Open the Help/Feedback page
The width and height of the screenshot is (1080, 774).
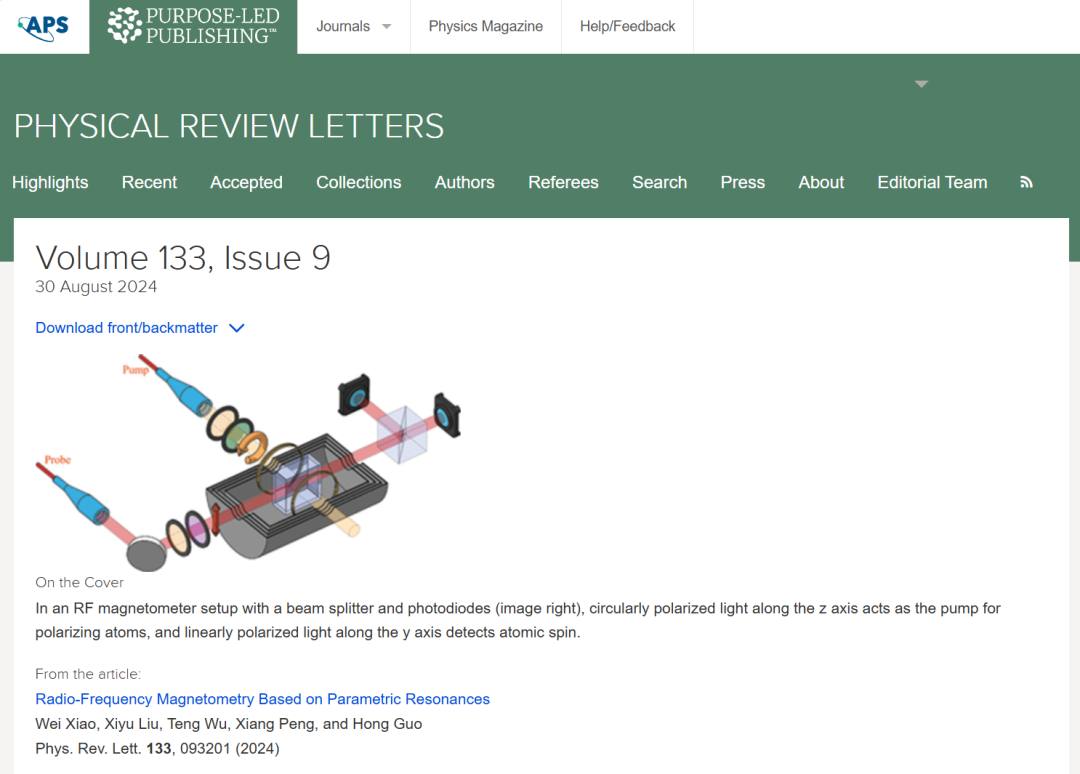pos(627,26)
